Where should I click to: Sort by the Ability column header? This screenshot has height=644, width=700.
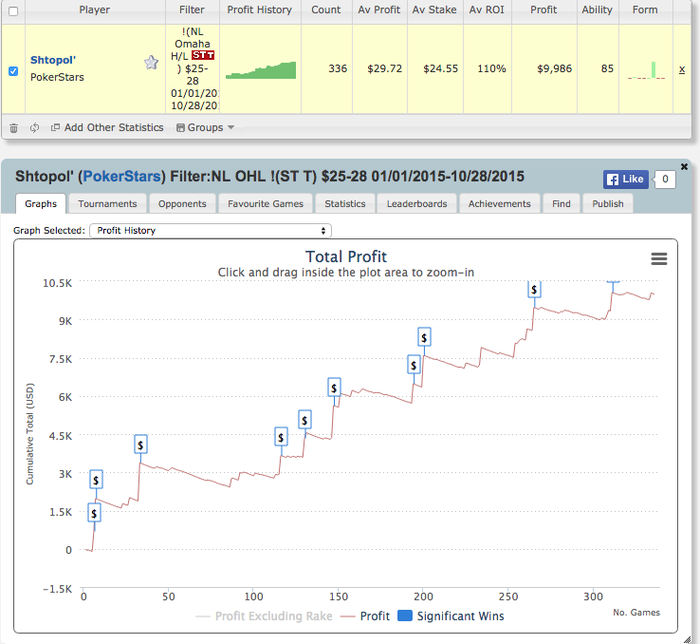[x=597, y=10]
